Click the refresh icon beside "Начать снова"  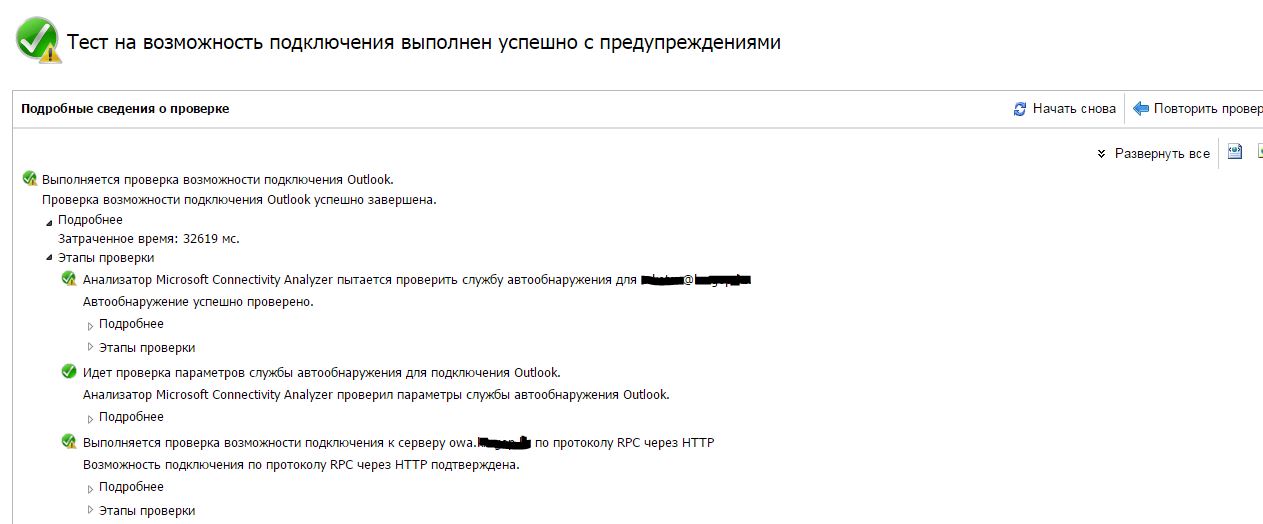[x=1020, y=109]
